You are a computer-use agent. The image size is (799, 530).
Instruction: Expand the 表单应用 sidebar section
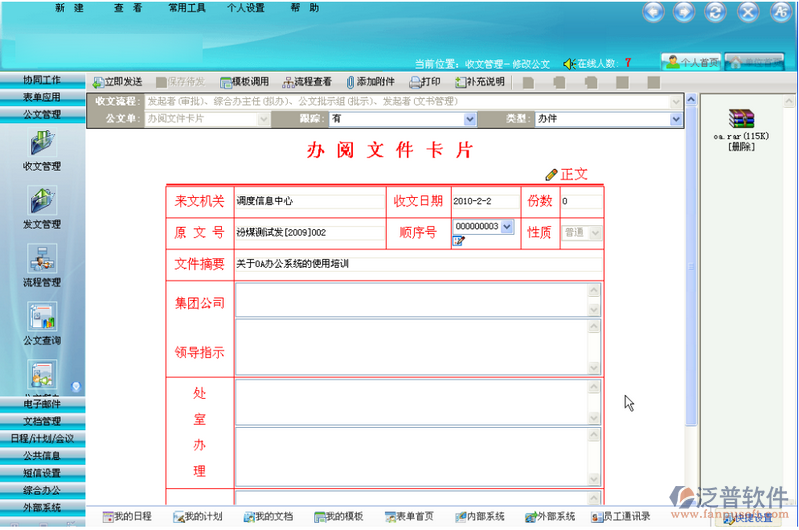pyautogui.click(x=42, y=97)
